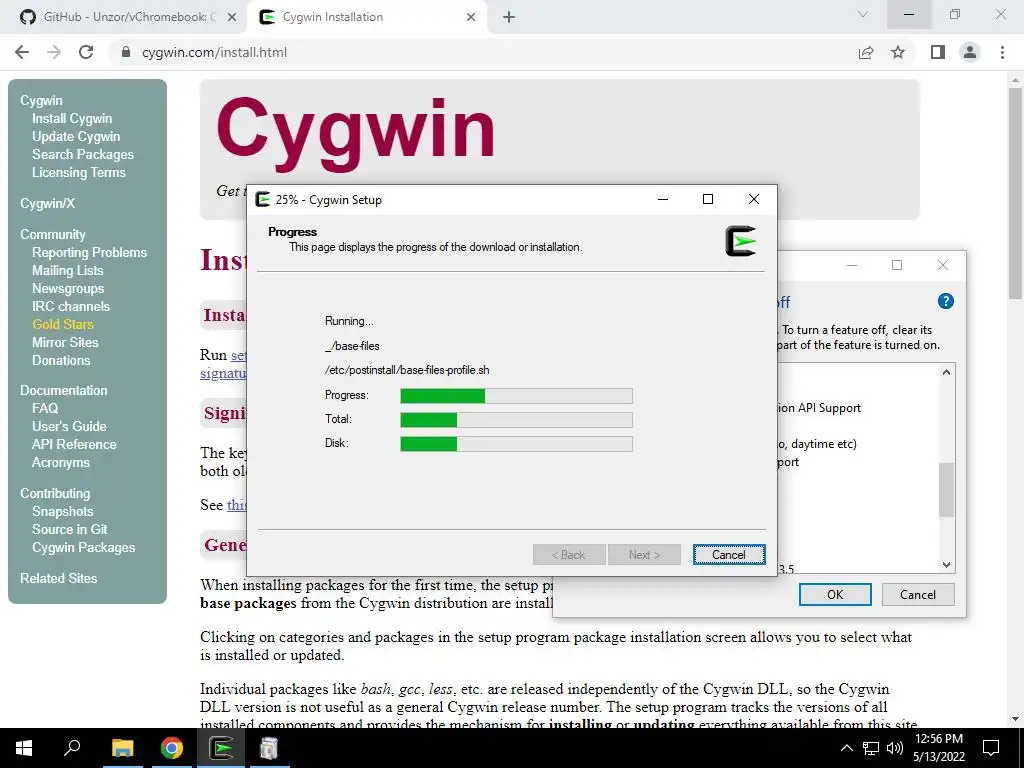Viewport: 1024px width, 768px height.
Task: Bookmark this page with the star
Action: coord(898,52)
